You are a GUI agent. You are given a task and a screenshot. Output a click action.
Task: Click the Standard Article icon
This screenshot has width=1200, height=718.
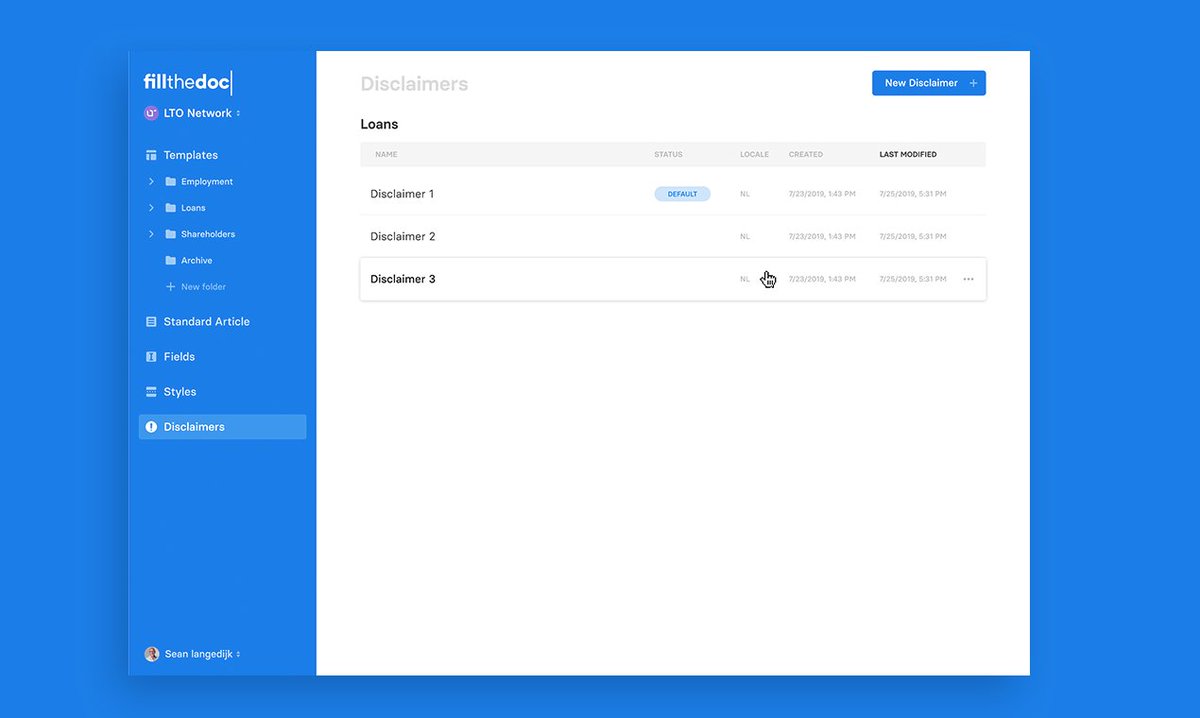[151, 322]
